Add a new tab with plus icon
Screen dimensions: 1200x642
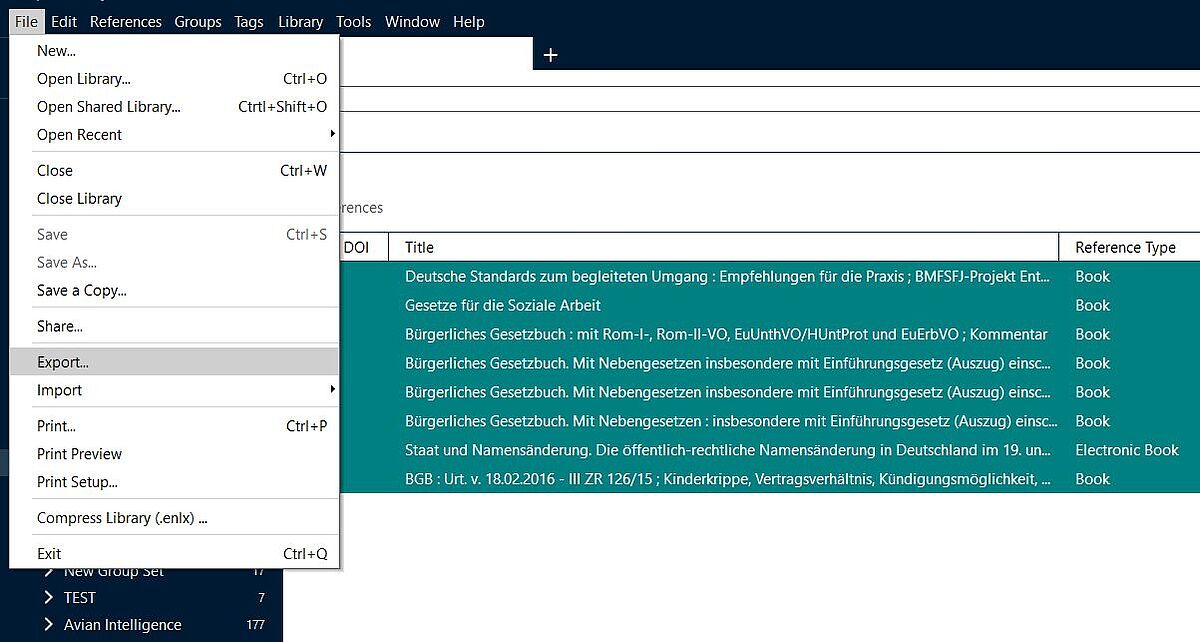(550, 55)
